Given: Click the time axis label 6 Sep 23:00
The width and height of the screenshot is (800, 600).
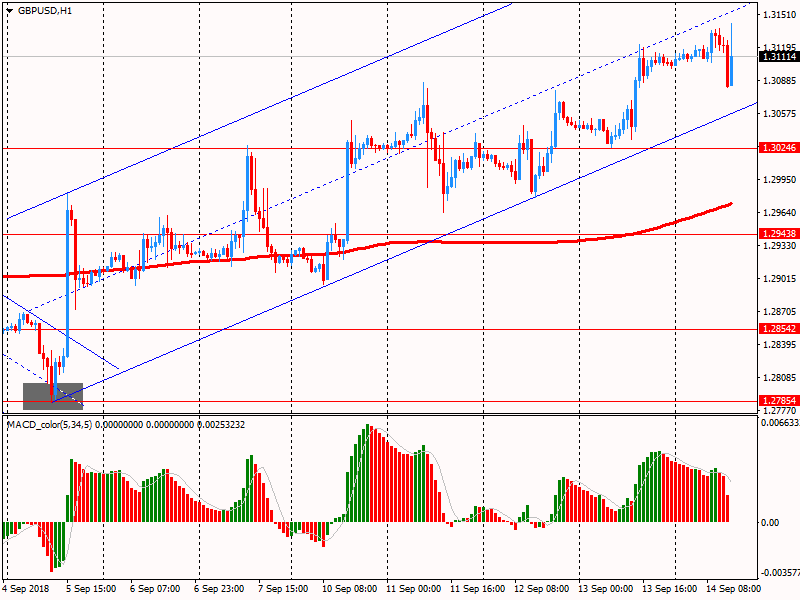Looking at the screenshot, I should click(219, 589).
